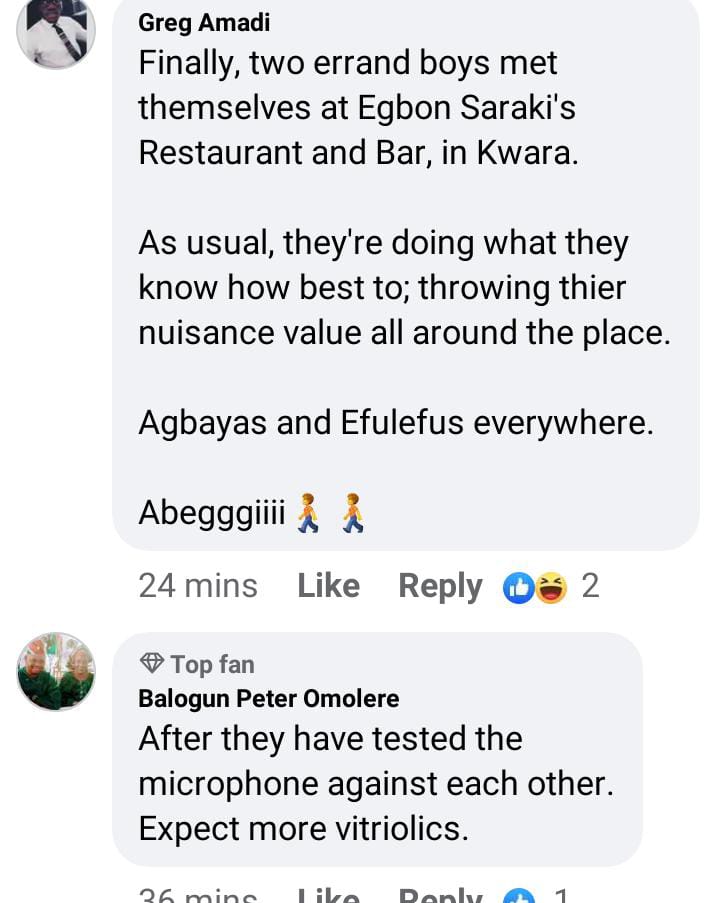
Task: Open the reaction count 2 list
Action: click(590, 586)
